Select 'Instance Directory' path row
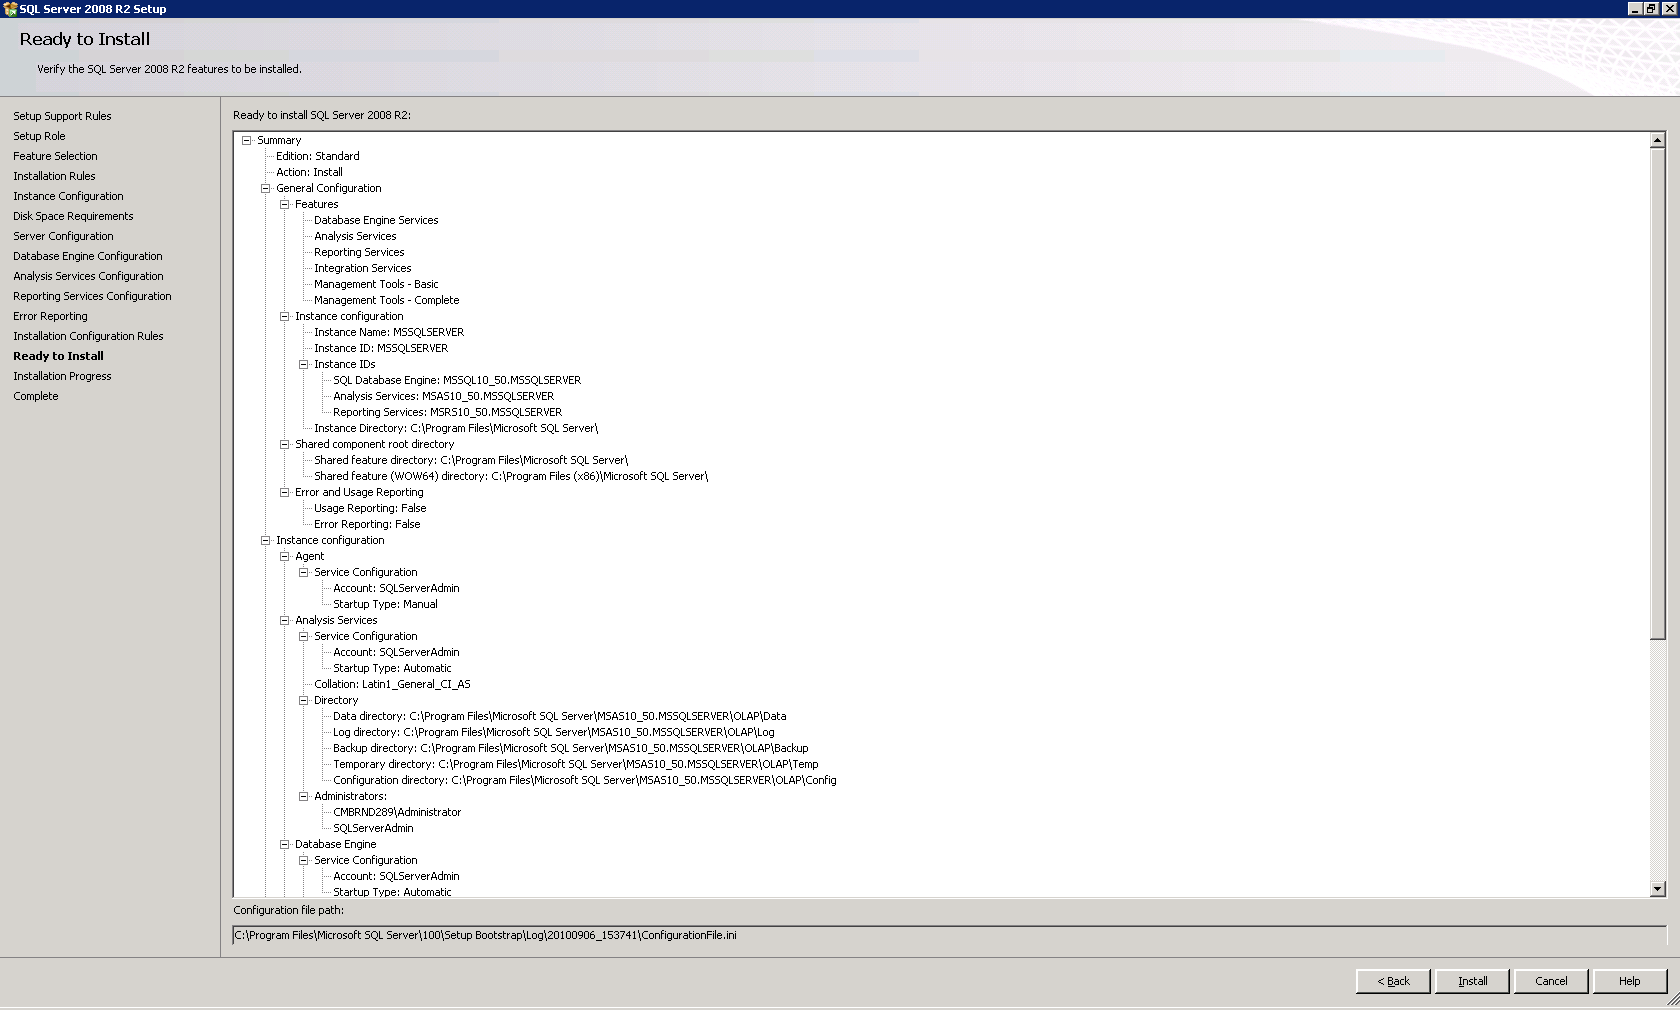The width and height of the screenshot is (1680, 1010). (x=456, y=428)
